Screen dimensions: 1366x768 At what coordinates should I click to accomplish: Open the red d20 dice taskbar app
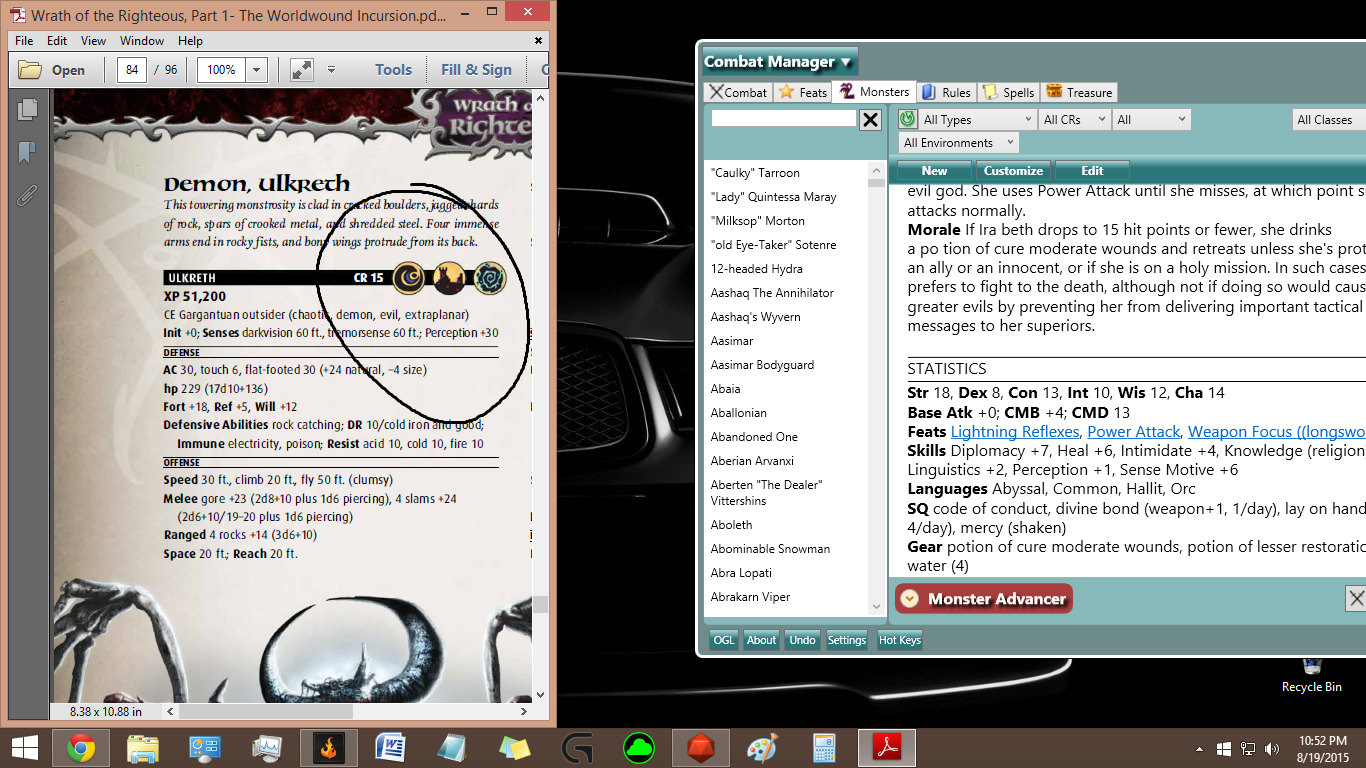[x=701, y=748]
